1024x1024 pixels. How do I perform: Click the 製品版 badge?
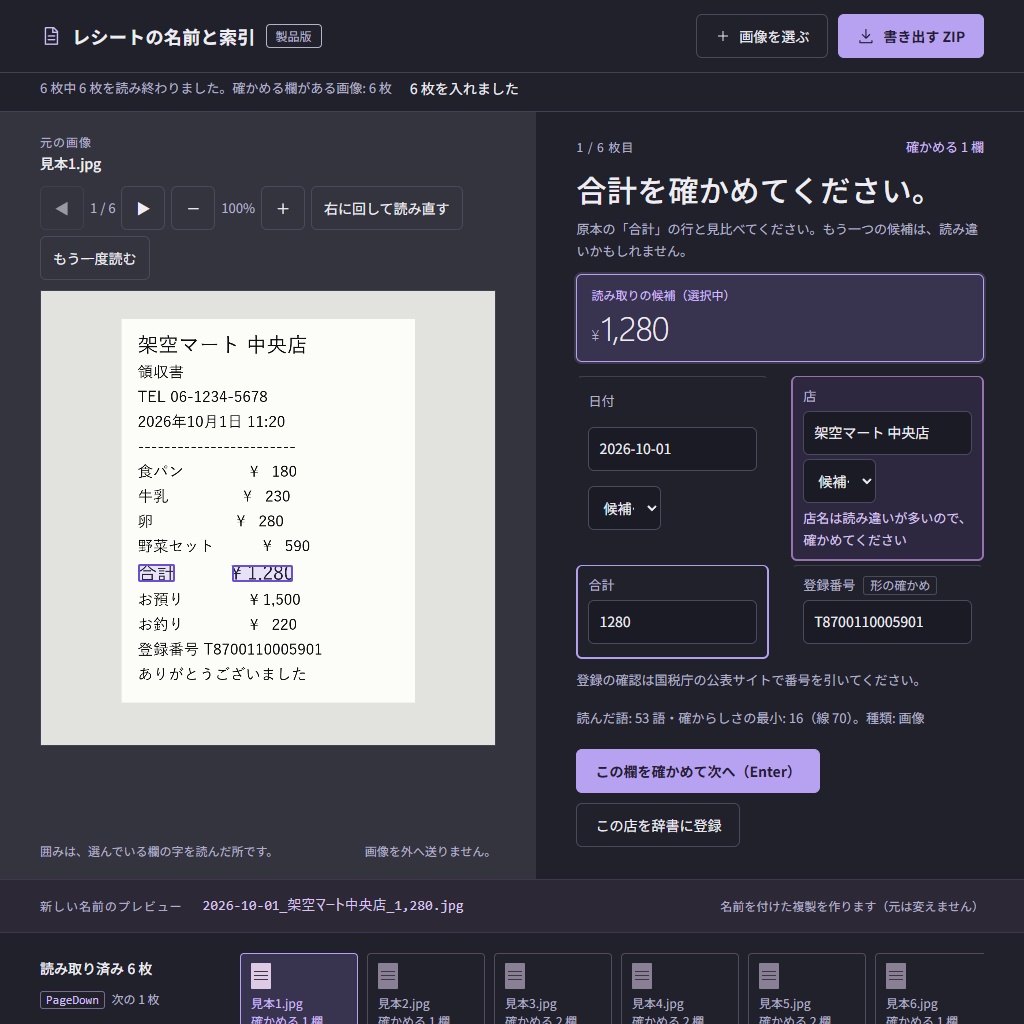[294, 37]
